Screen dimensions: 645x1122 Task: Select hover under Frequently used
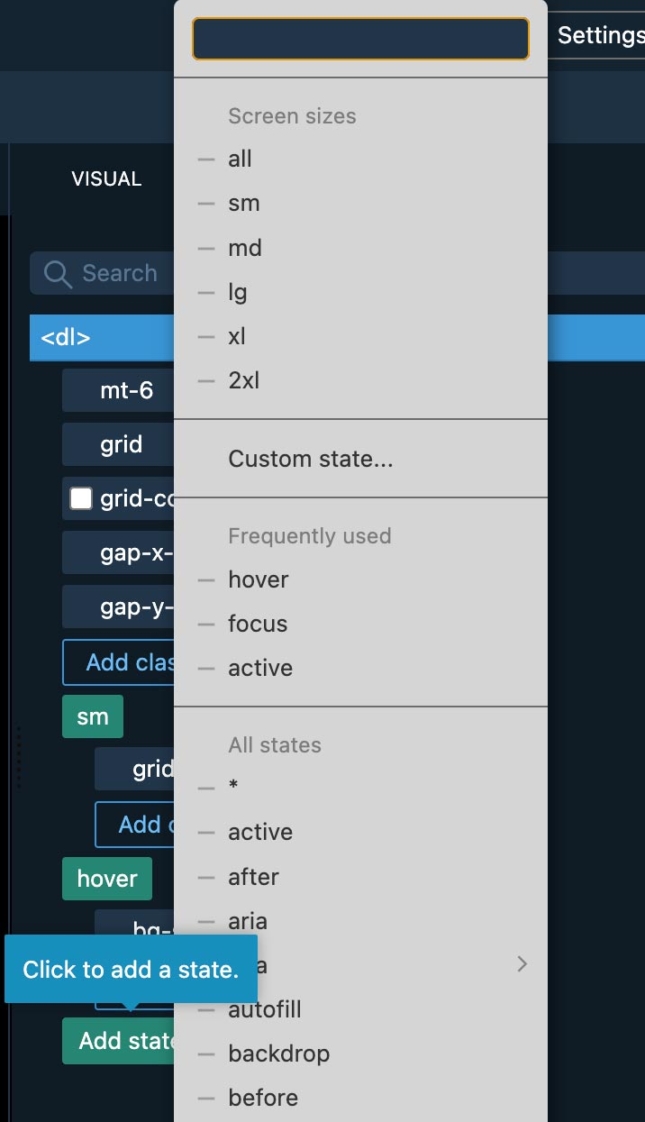(x=258, y=580)
